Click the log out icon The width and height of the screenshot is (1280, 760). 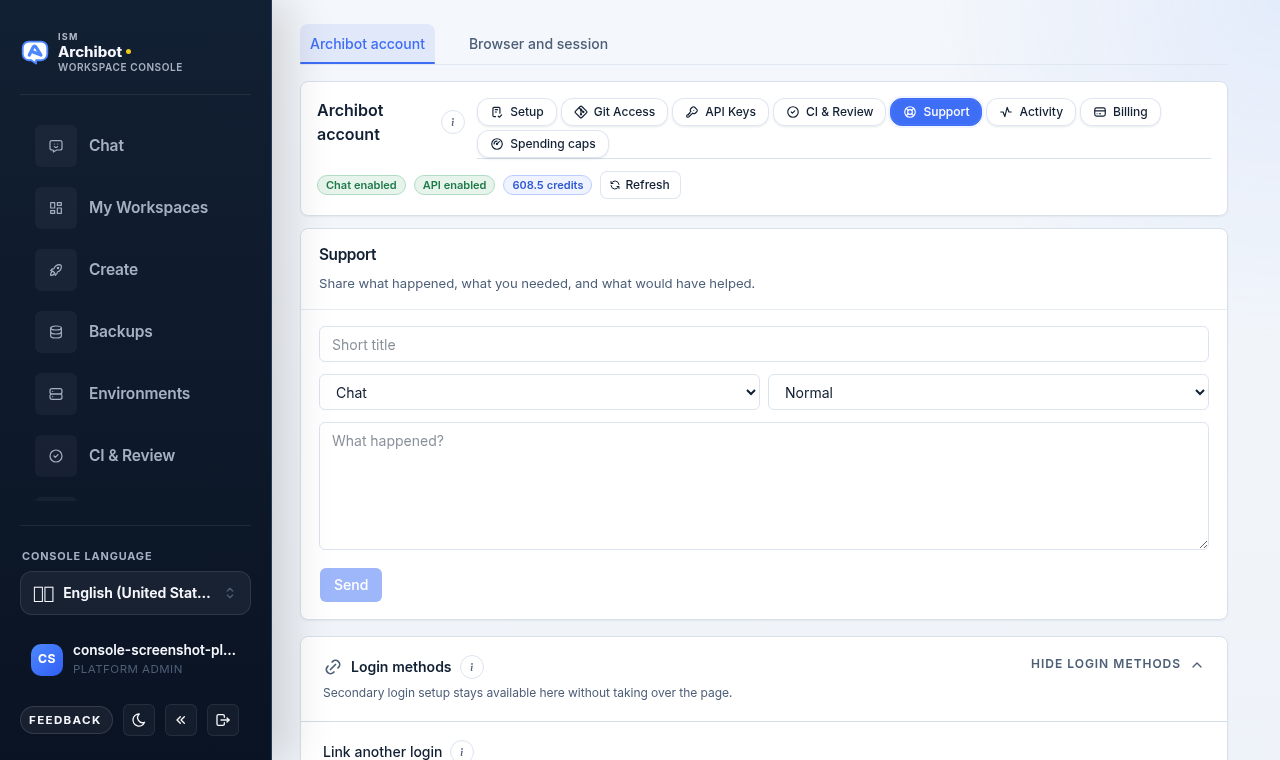click(223, 720)
